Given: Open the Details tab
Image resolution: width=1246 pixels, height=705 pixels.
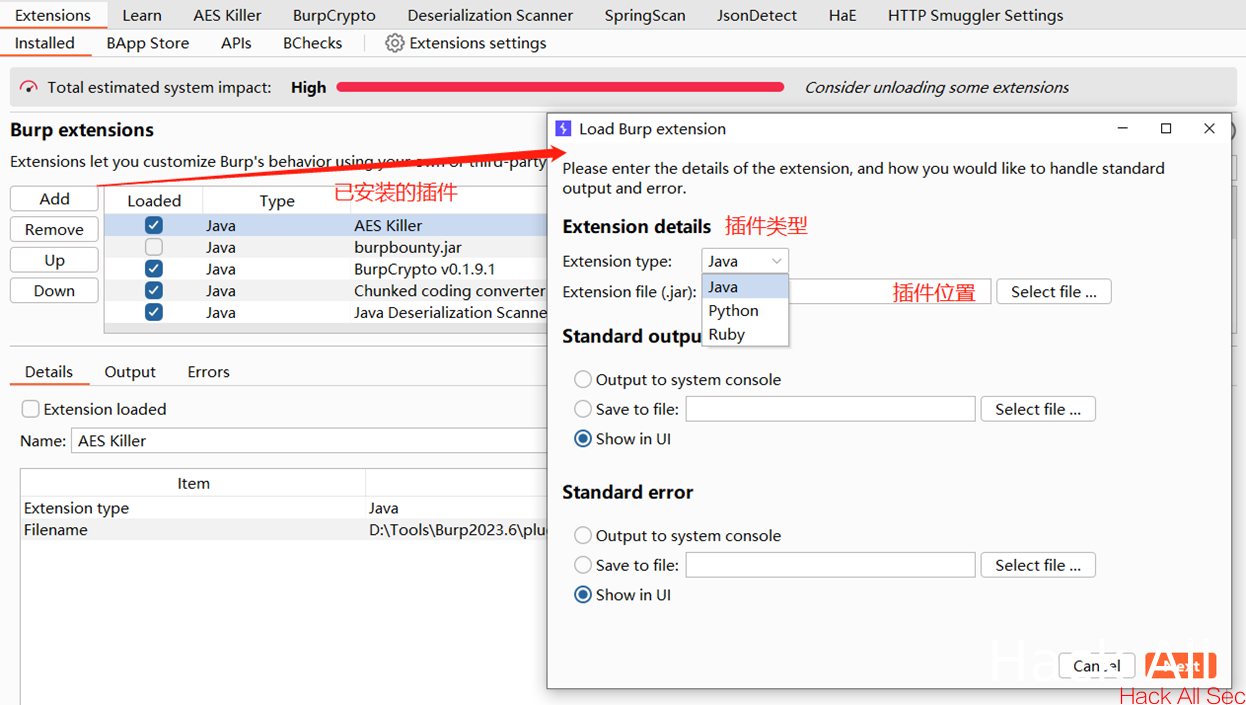Looking at the screenshot, I should pos(49,372).
